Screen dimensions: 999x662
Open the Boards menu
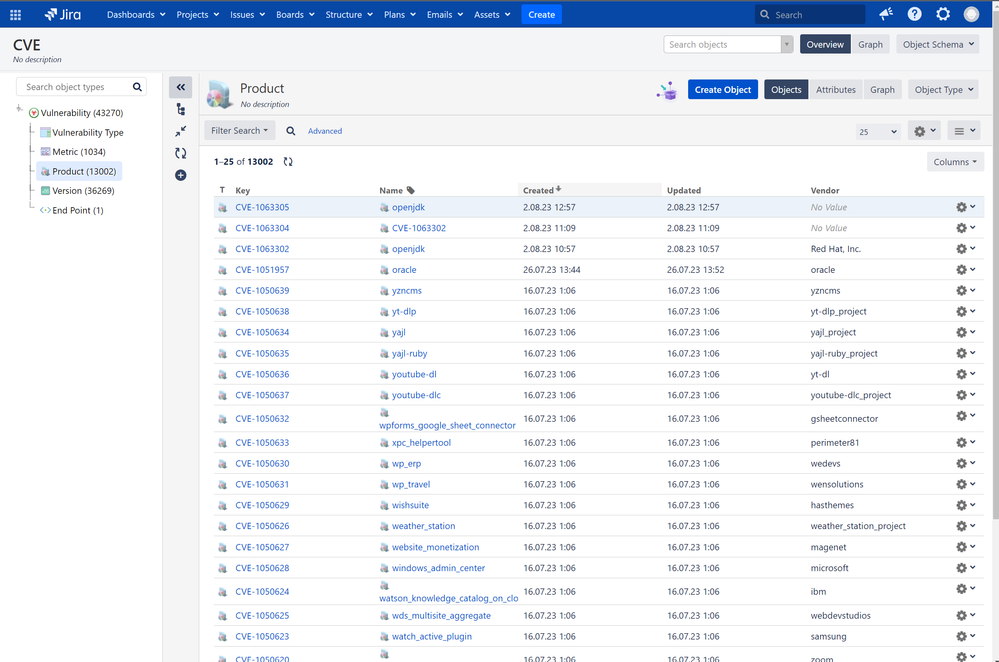click(295, 15)
